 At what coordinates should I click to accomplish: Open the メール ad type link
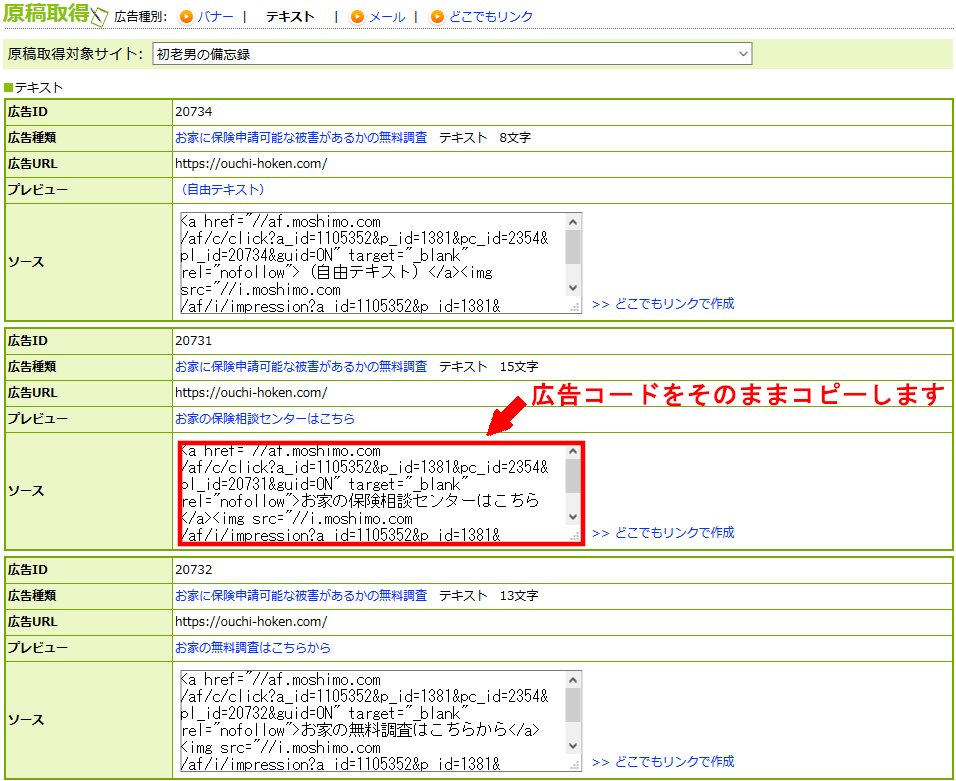[x=387, y=17]
